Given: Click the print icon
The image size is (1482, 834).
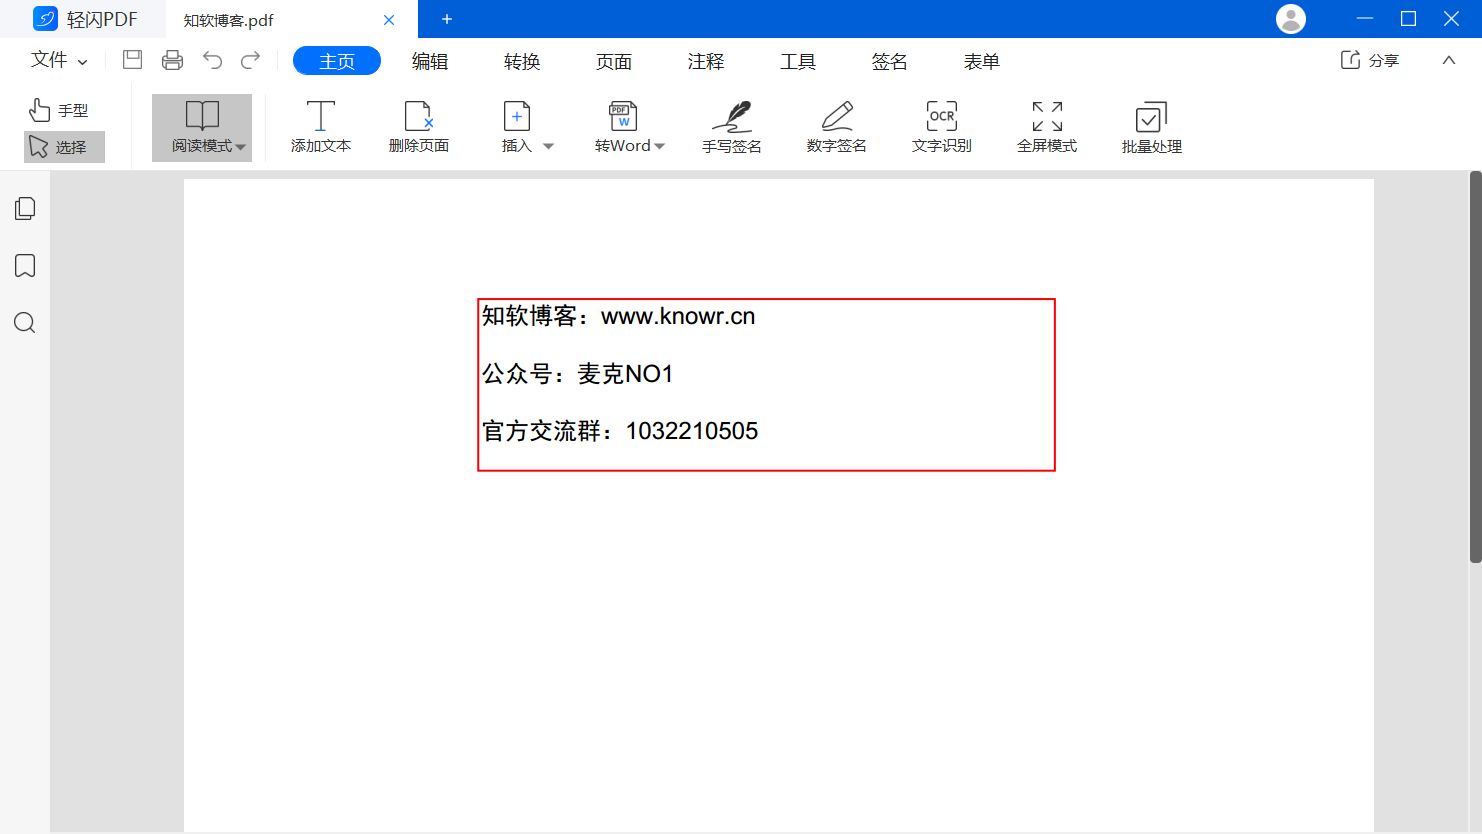Looking at the screenshot, I should [172, 60].
